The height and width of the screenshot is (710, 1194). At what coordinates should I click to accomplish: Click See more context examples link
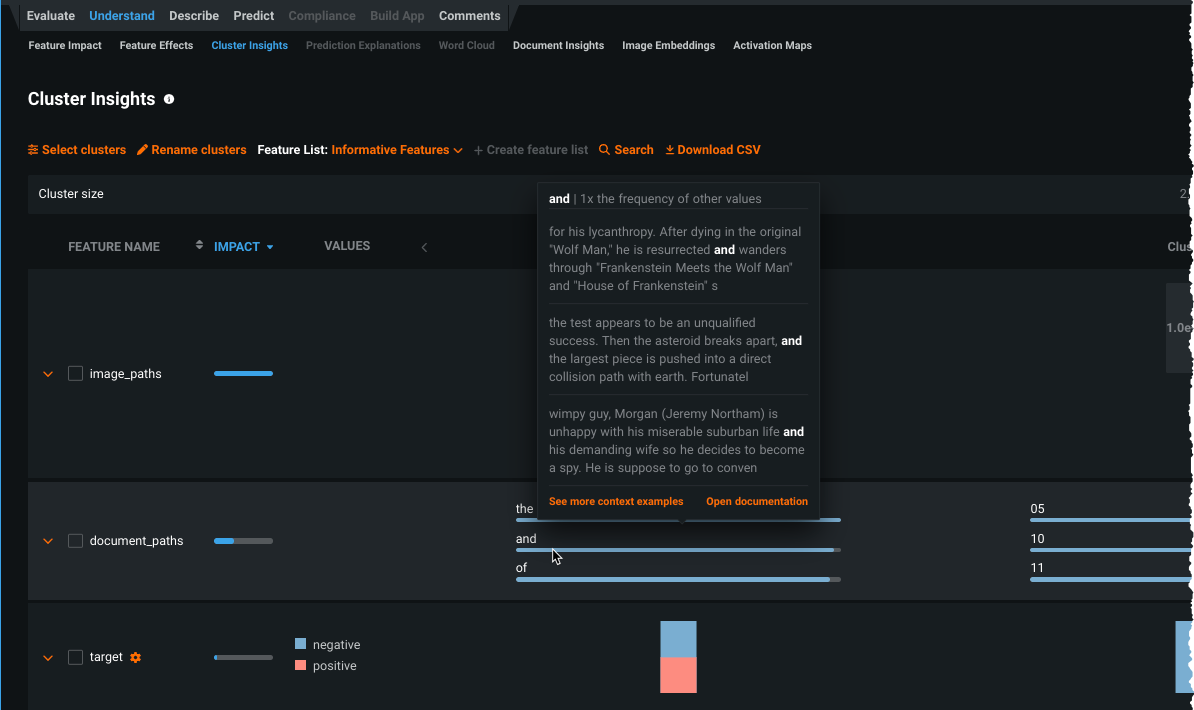pyautogui.click(x=616, y=502)
